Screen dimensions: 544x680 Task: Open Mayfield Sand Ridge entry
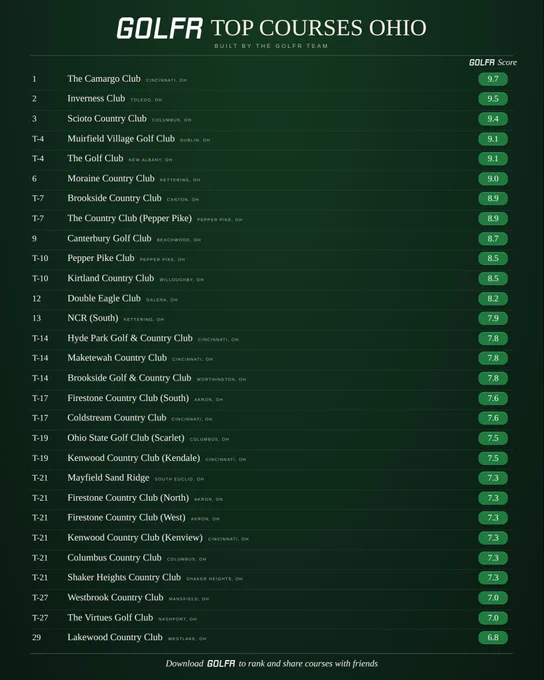pos(108,477)
